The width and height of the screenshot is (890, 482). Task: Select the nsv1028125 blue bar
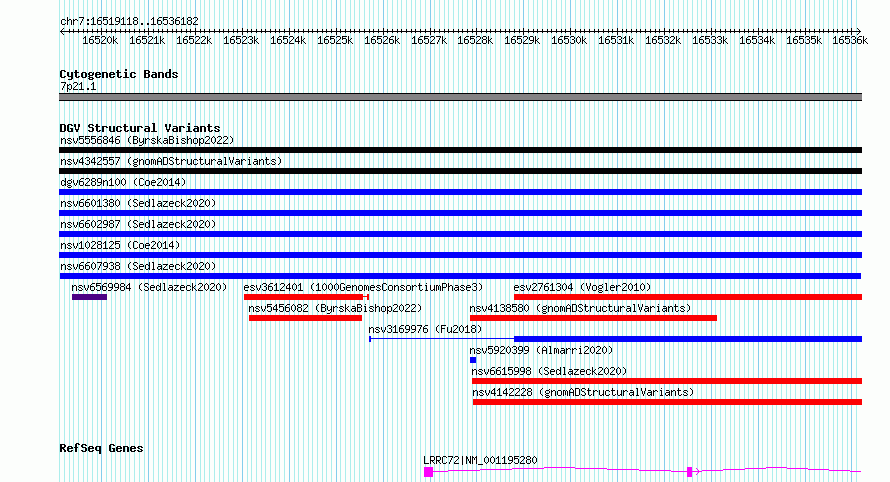tap(460, 255)
